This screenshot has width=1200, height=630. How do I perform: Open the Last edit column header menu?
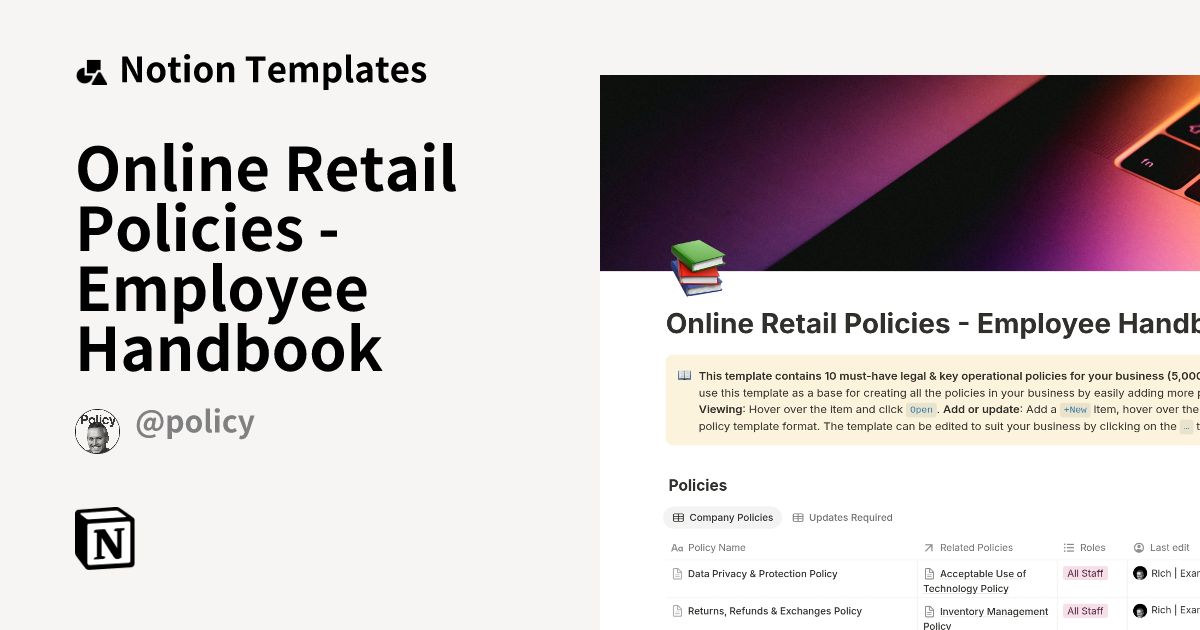(x=1166, y=547)
